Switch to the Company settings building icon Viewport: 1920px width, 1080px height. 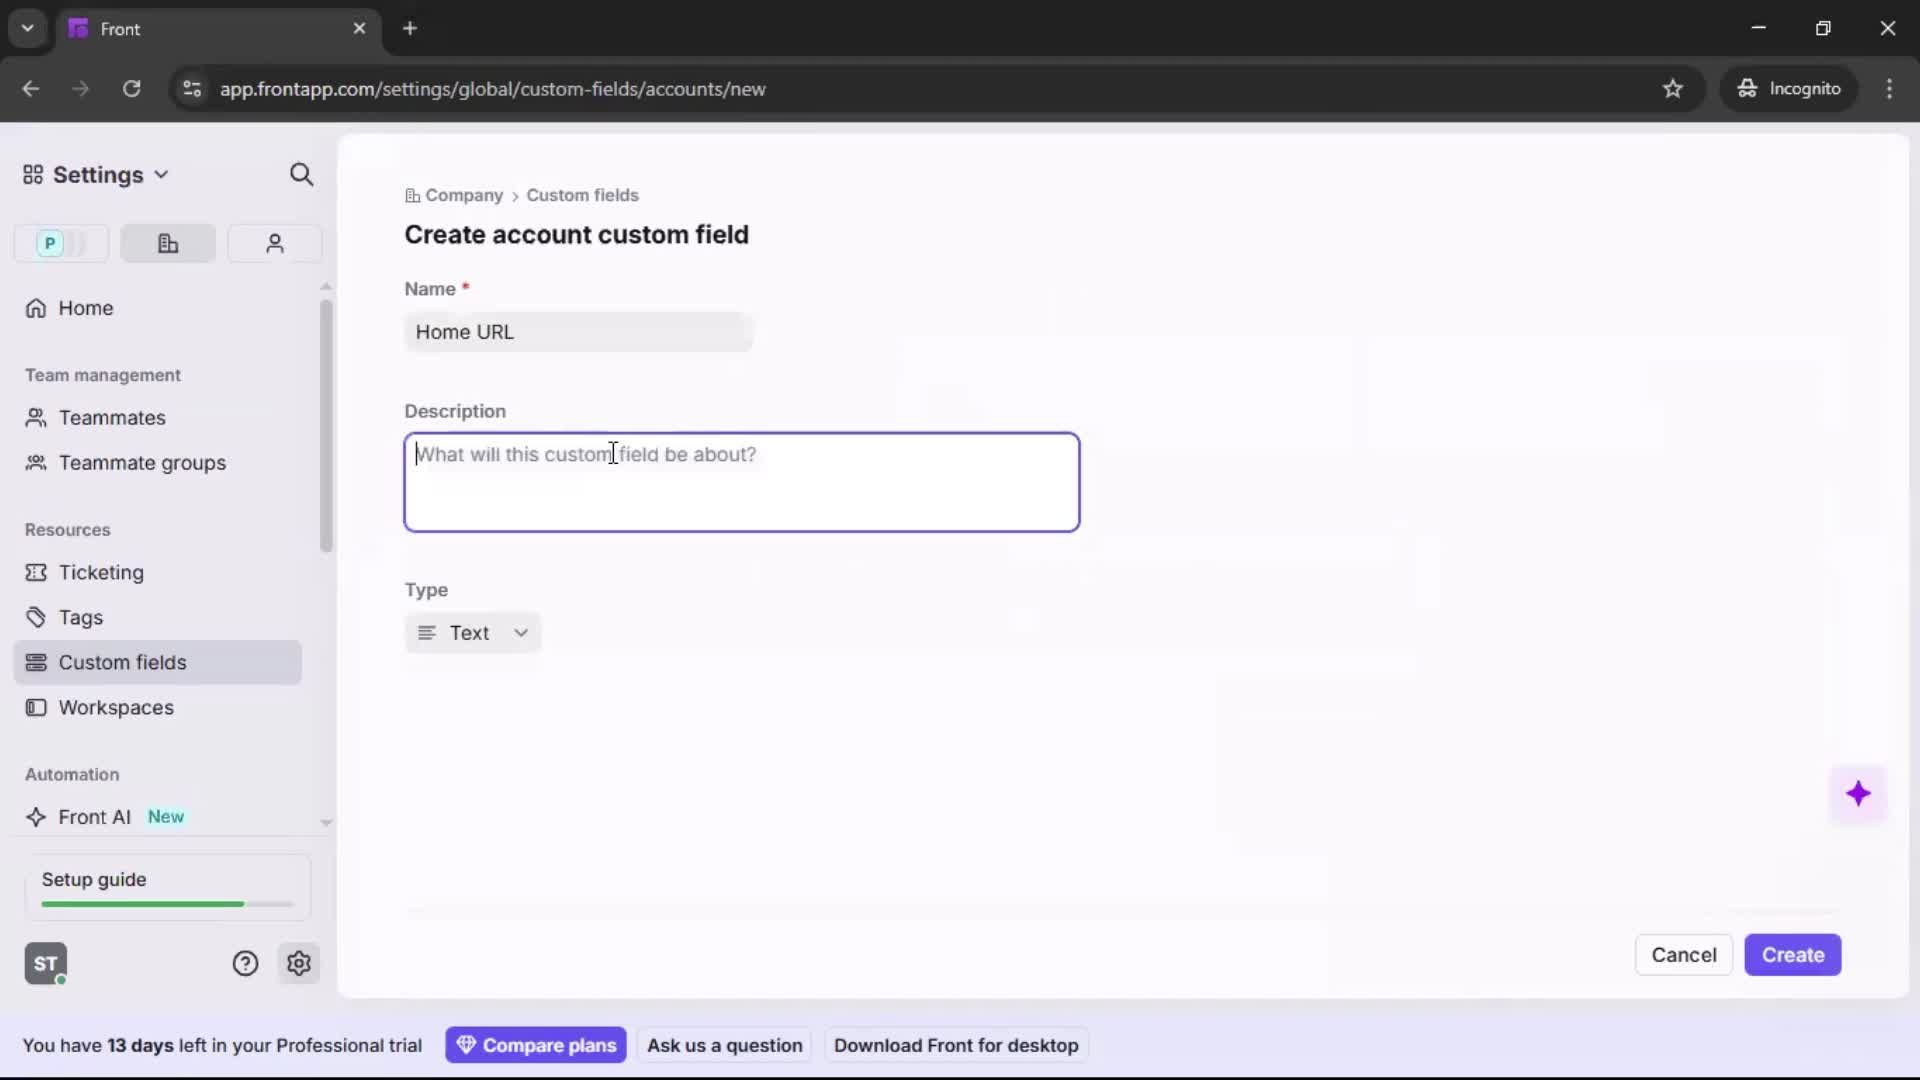(x=167, y=243)
